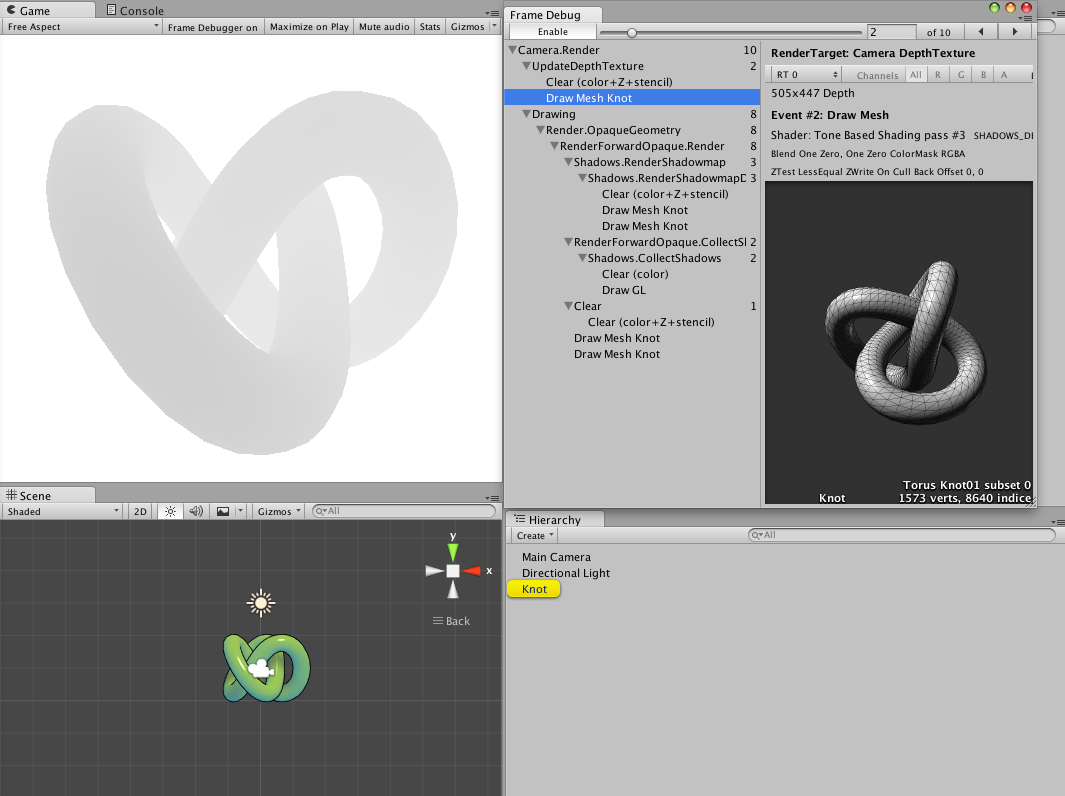
Task: Enable Maximize on Play
Action: pyautogui.click(x=309, y=27)
